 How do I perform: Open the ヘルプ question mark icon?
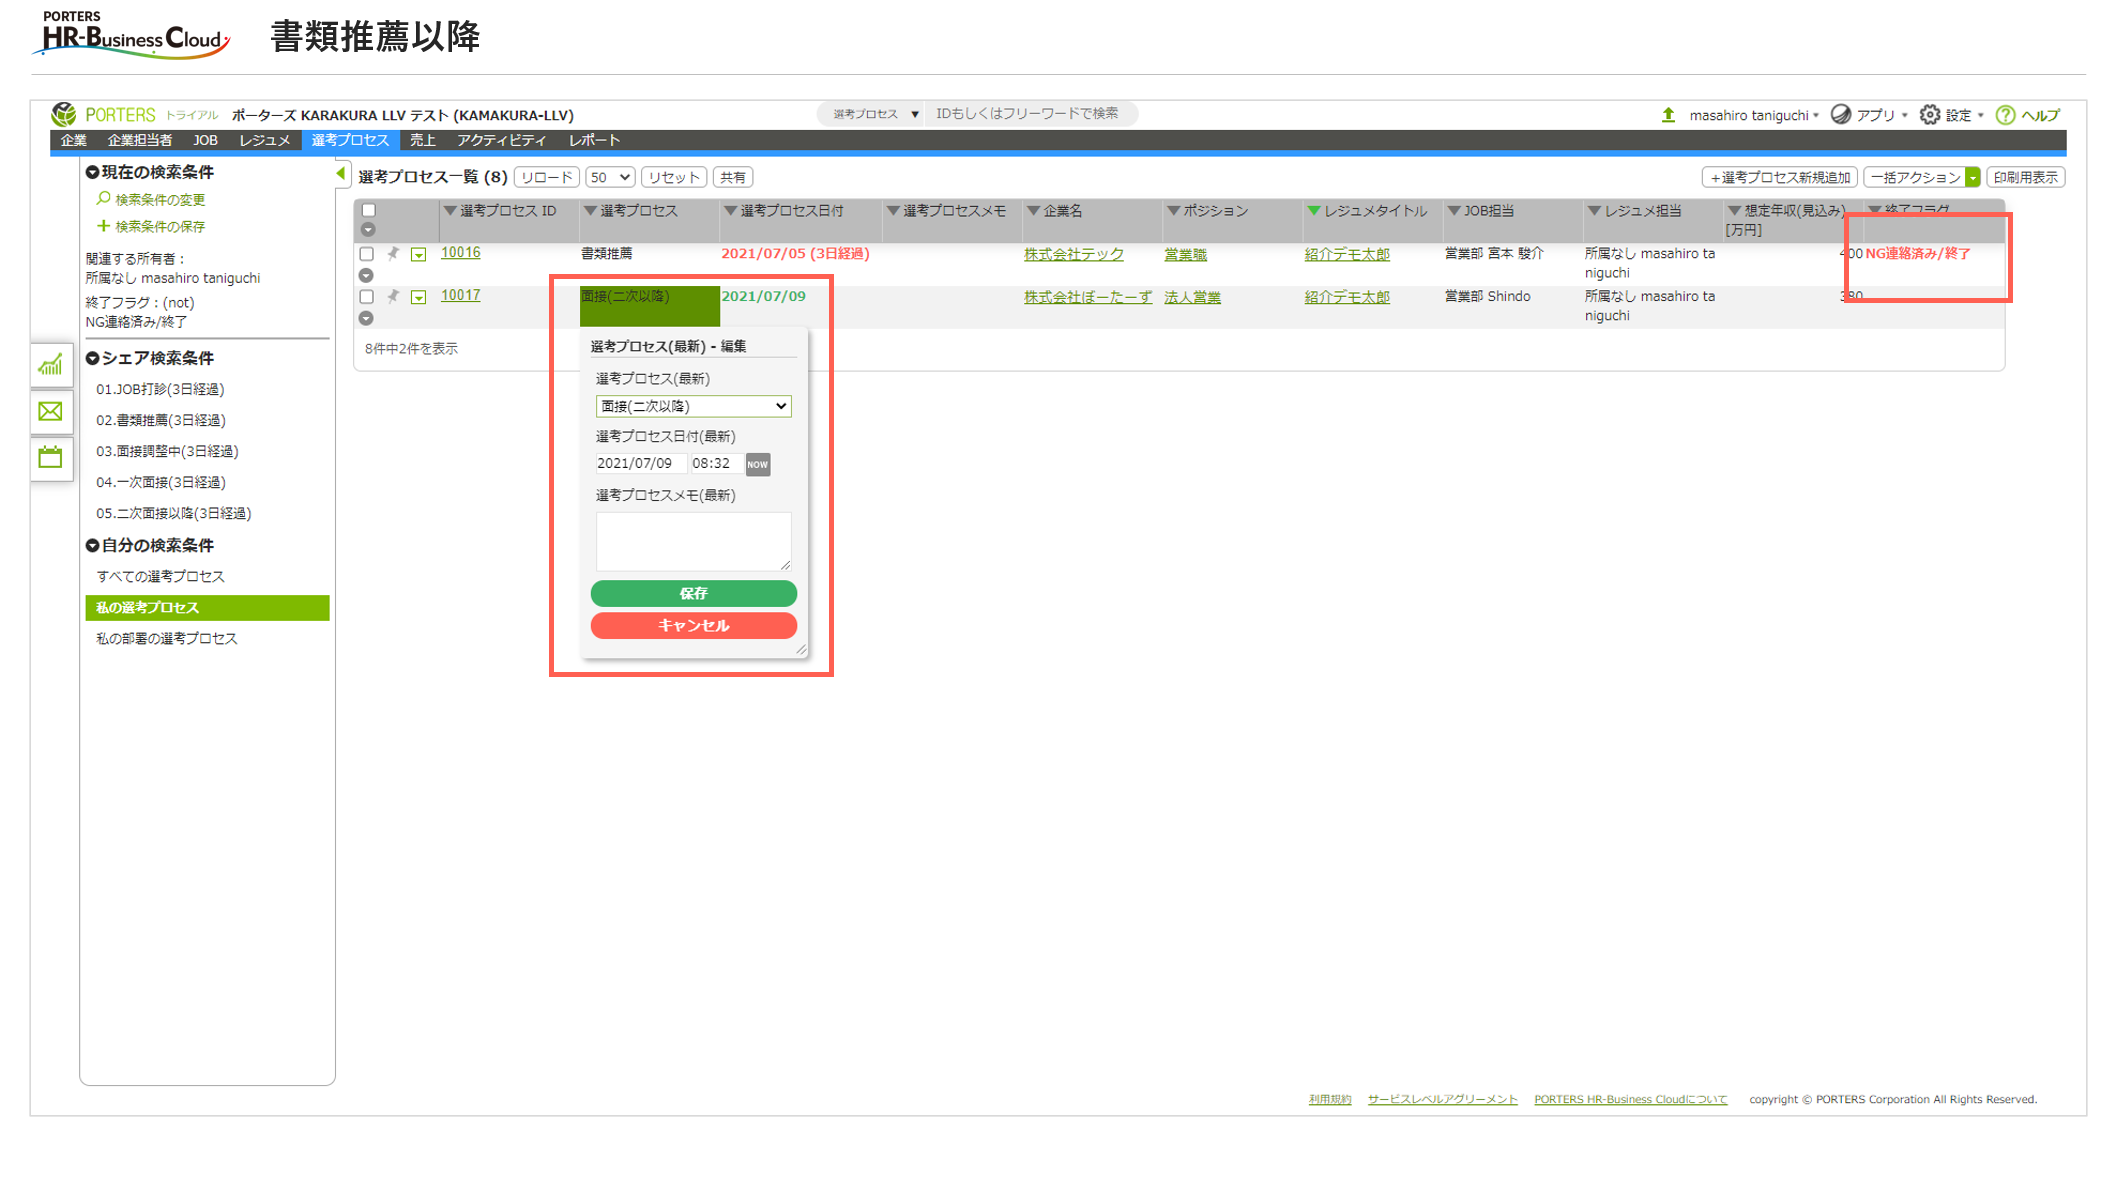2005,115
